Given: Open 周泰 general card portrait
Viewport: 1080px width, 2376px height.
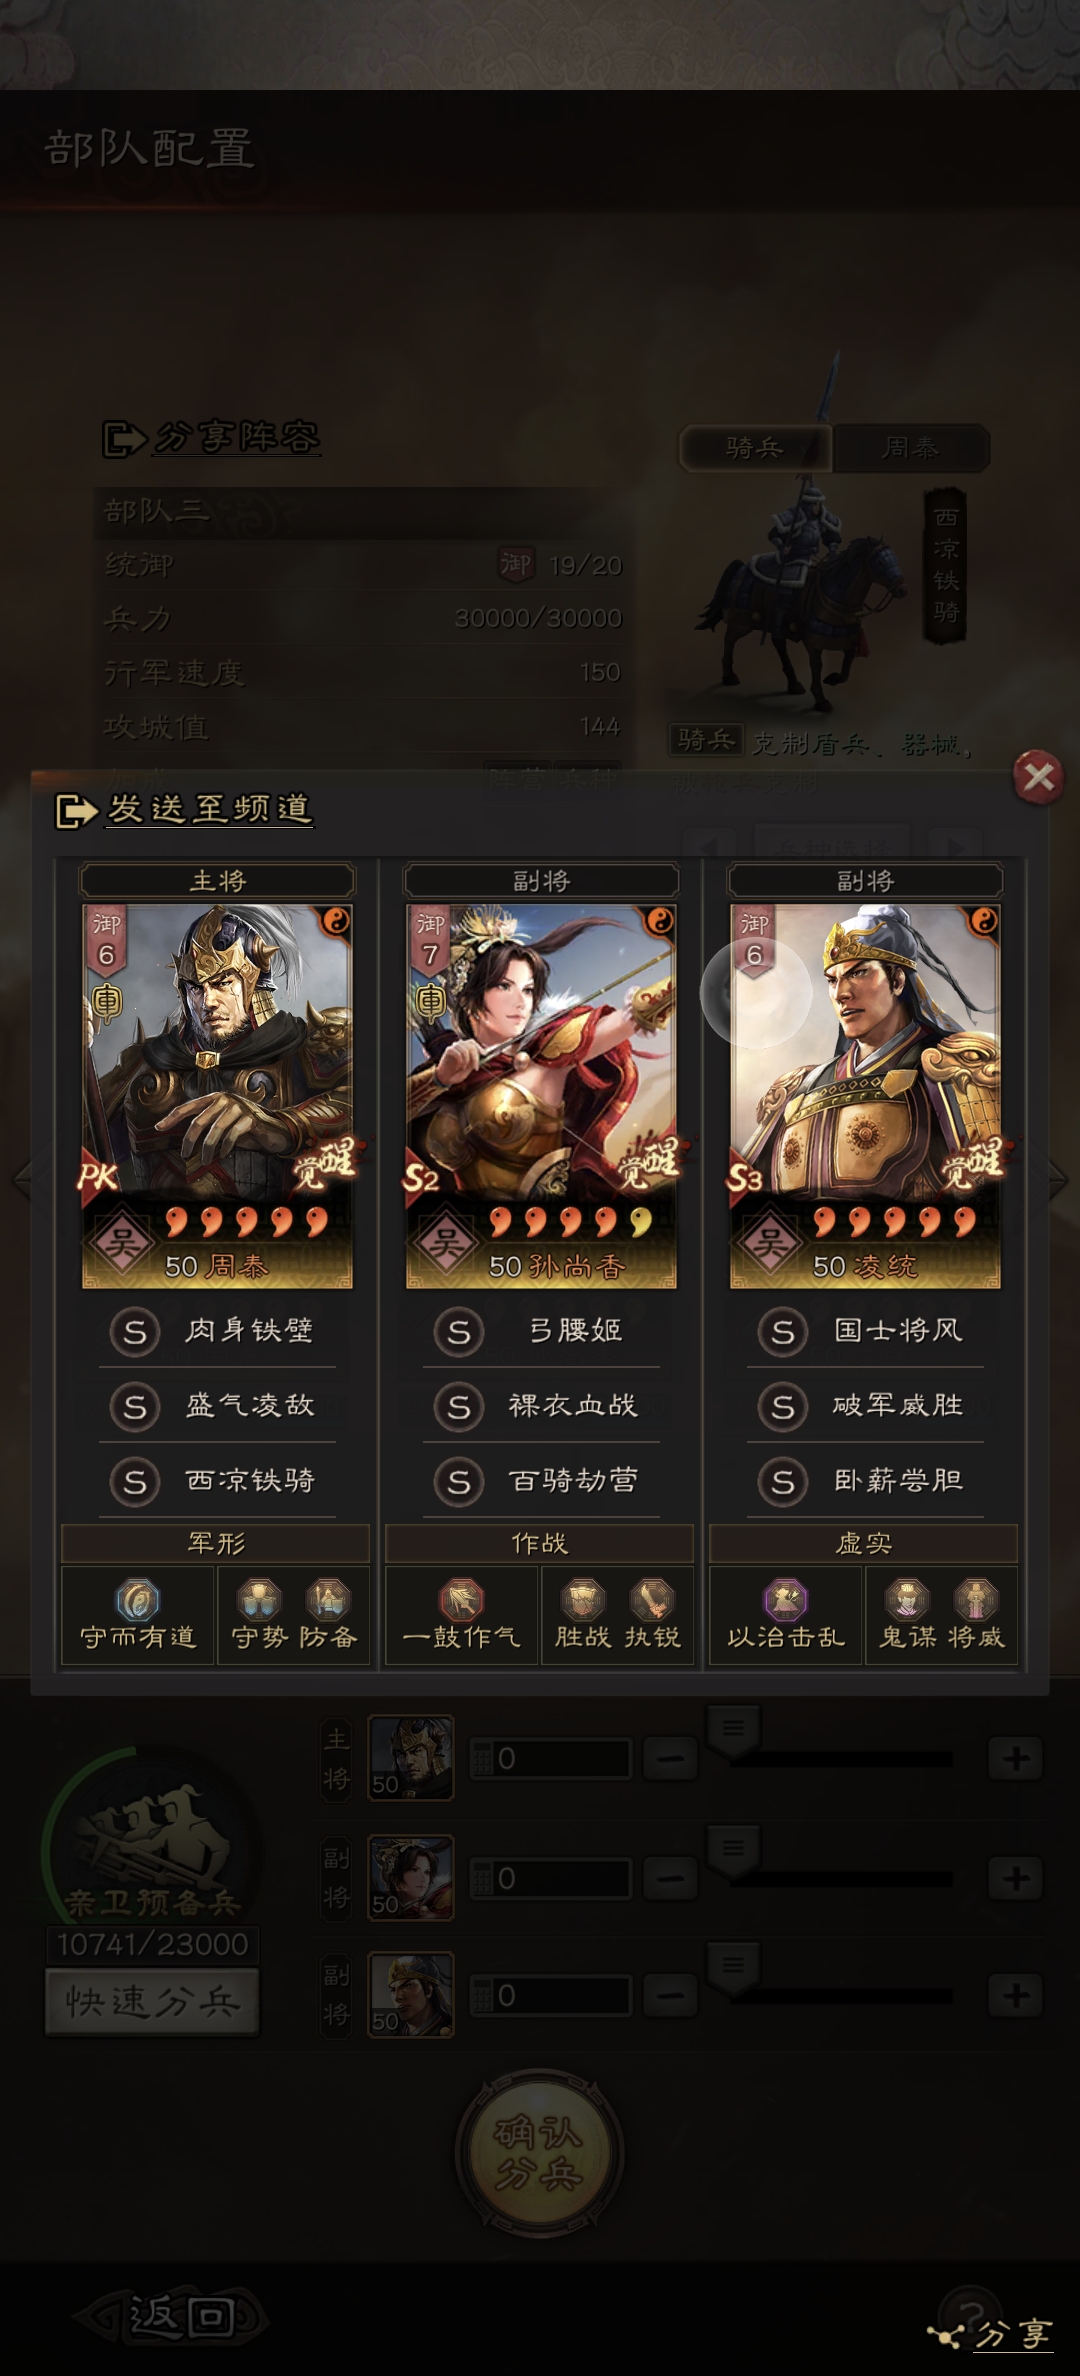Looking at the screenshot, I should [217, 1096].
